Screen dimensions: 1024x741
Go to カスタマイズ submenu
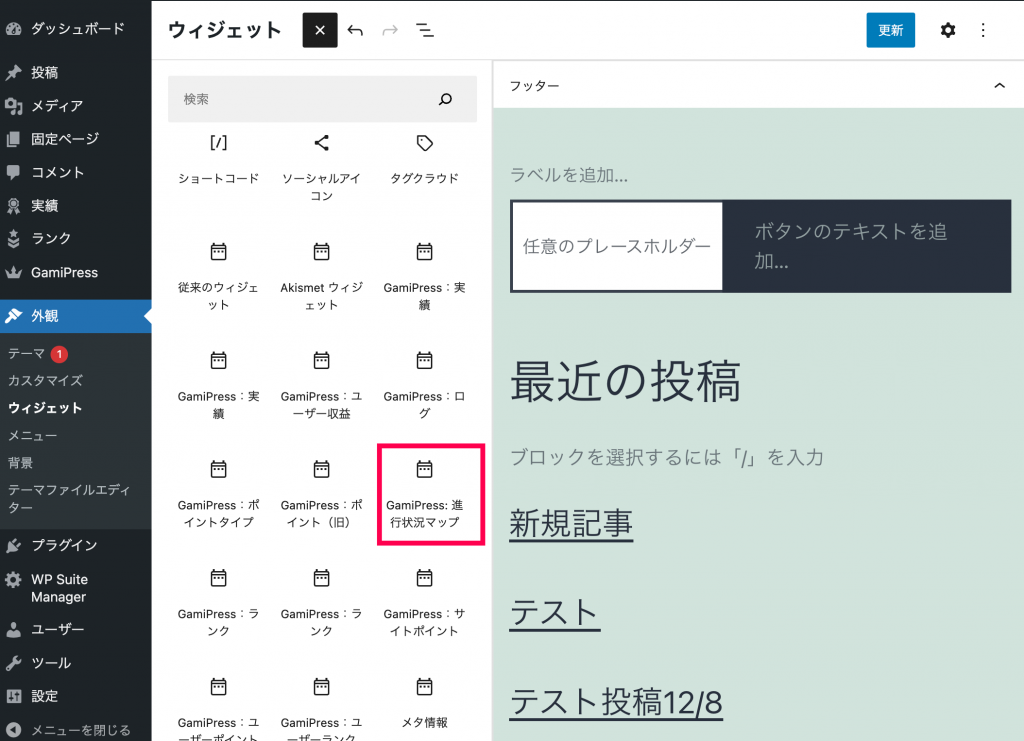(x=46, y=381)
